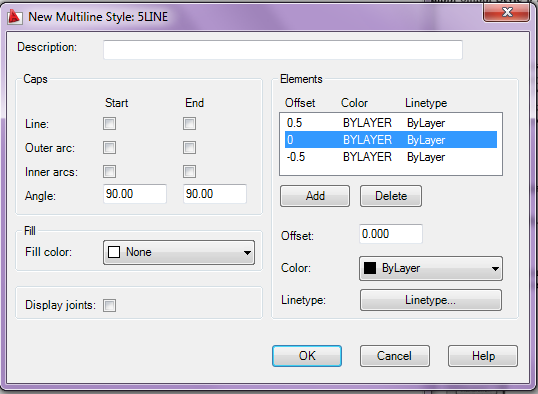Click the Start angle field

135,194
